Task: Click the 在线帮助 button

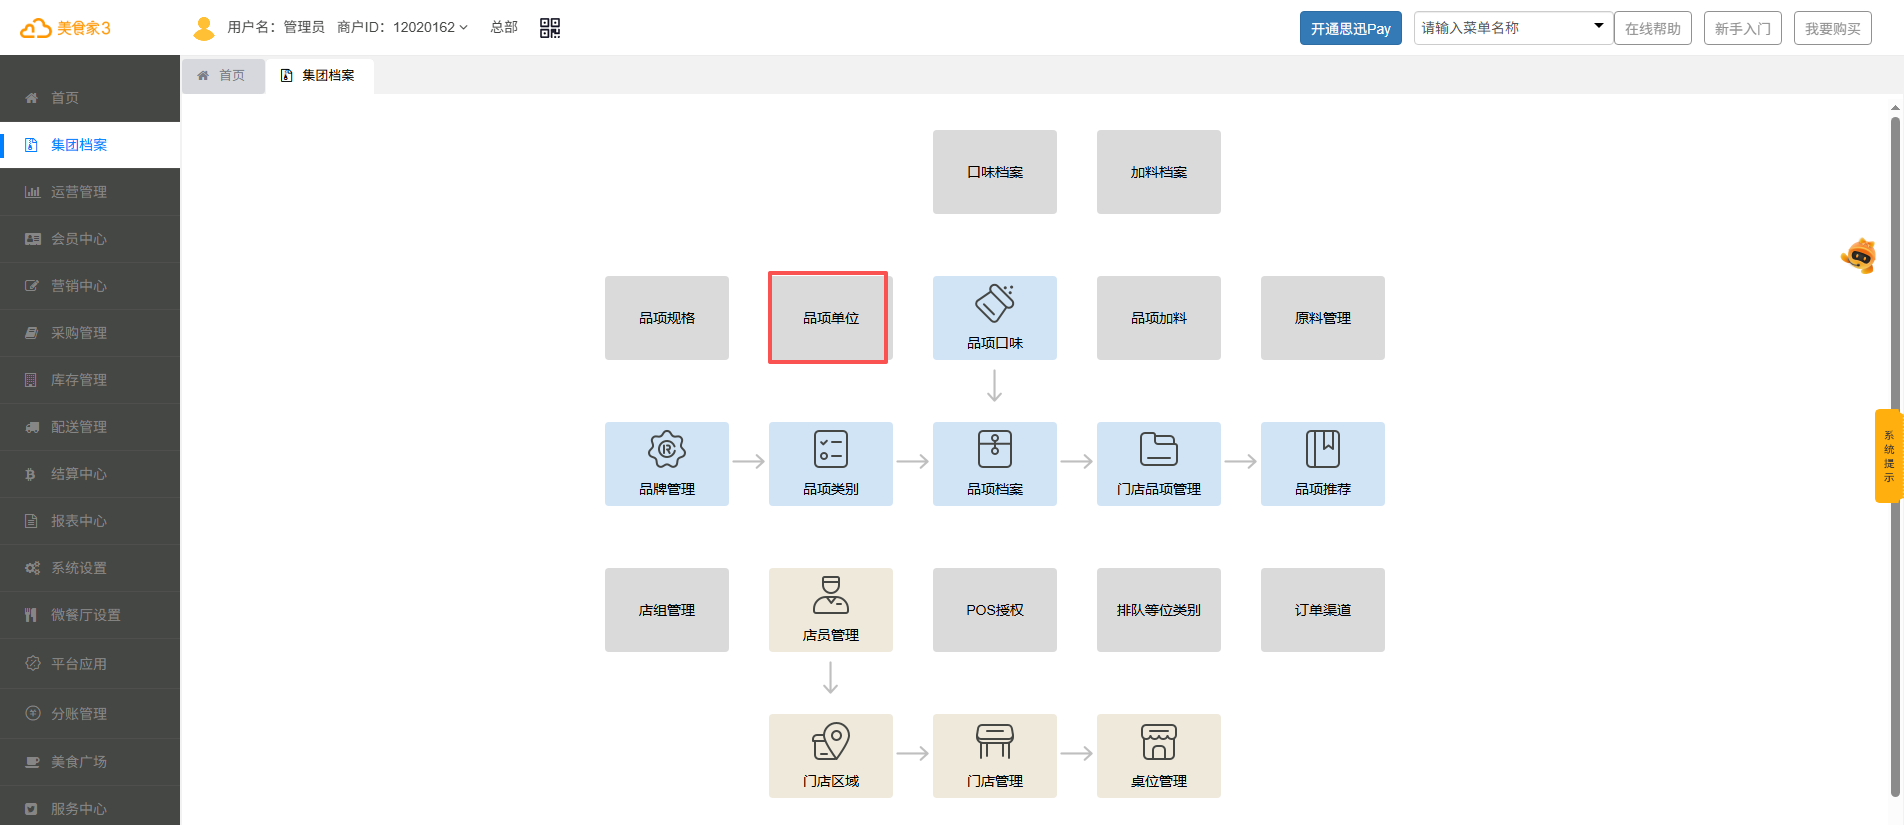Action: point(1652,28)
